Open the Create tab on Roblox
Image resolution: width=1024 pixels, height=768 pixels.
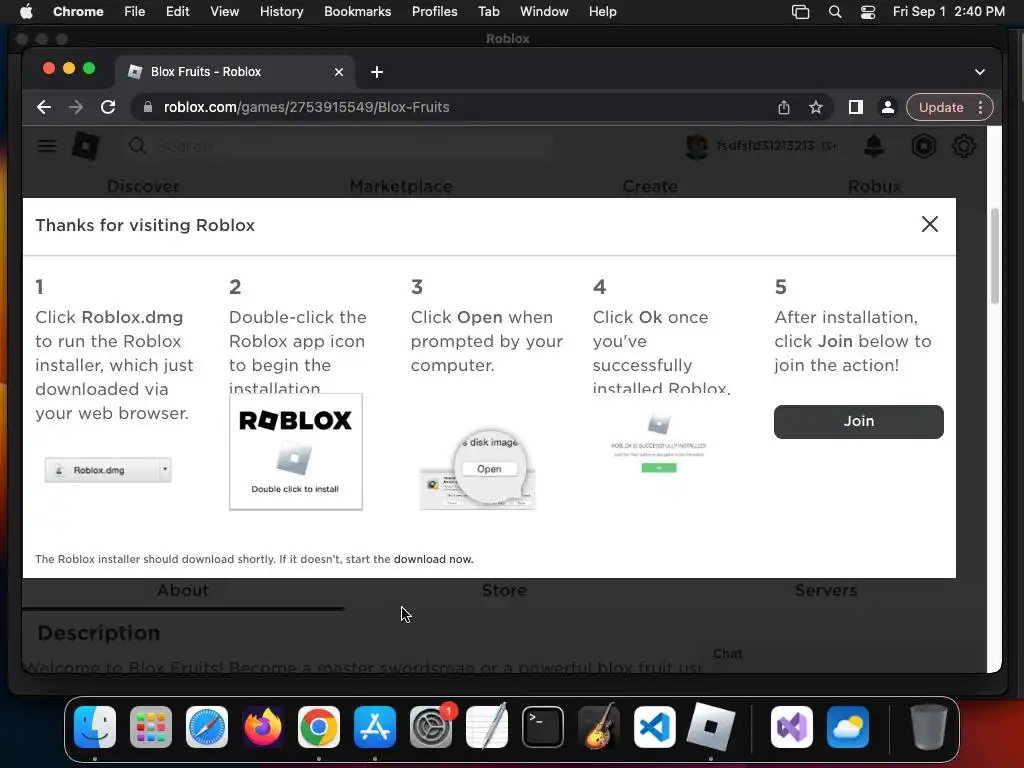[650, 186]
